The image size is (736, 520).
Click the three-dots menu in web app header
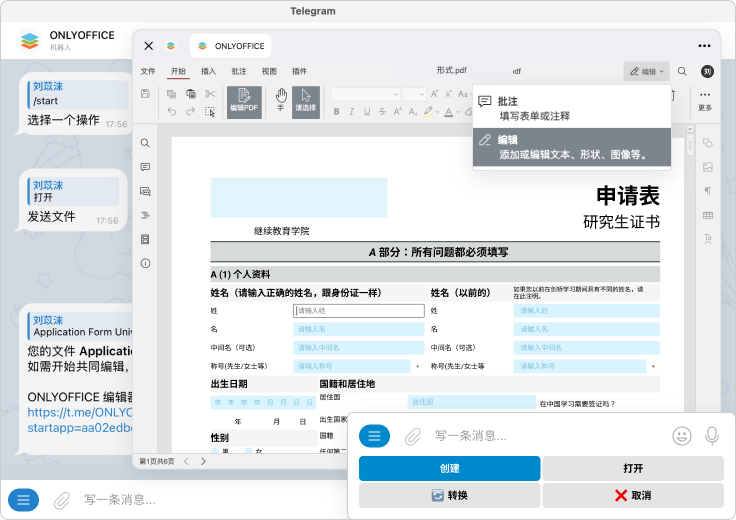[x=704, y=46]
